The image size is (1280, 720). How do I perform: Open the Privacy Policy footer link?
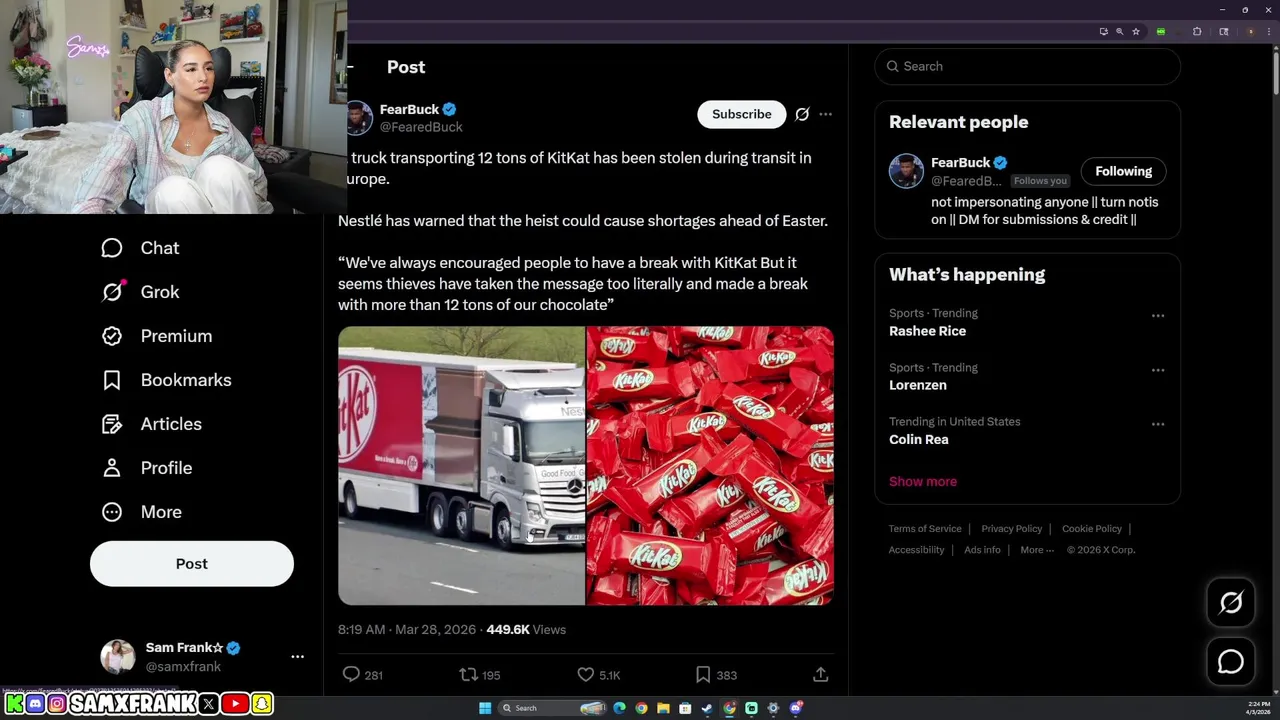point(1011,529)
